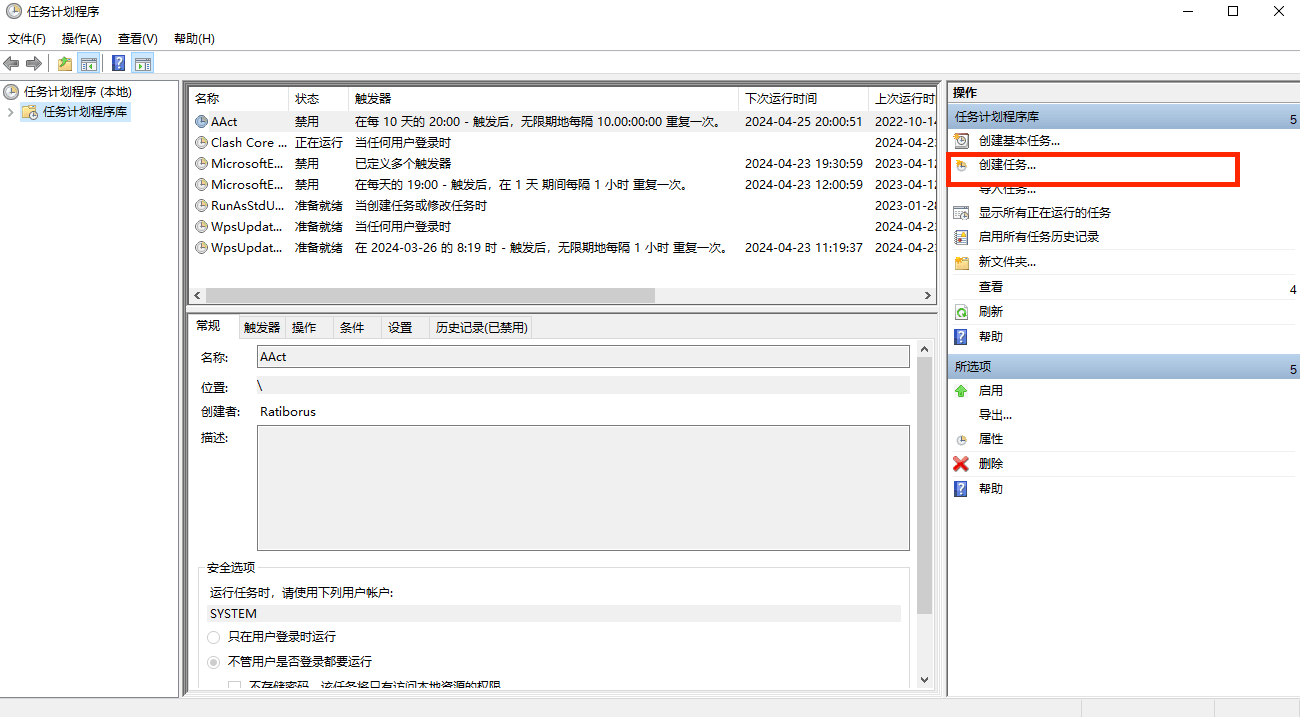Click the 描述 description text area
Viewport: 1300px width, 717px height.
pyautogui.click(x=583, y=488)
